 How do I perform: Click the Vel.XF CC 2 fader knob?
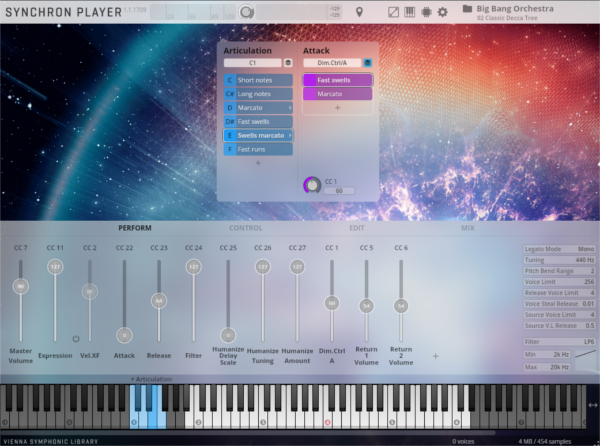pos(90,291)
